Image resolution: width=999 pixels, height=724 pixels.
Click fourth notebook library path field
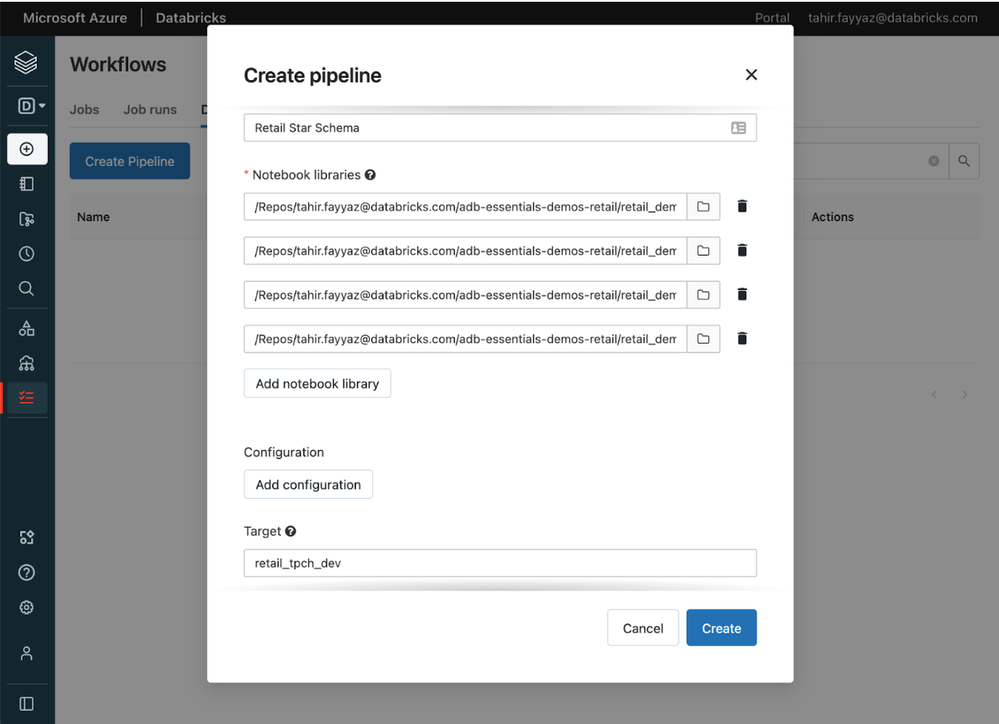click(x=465, y=338)
